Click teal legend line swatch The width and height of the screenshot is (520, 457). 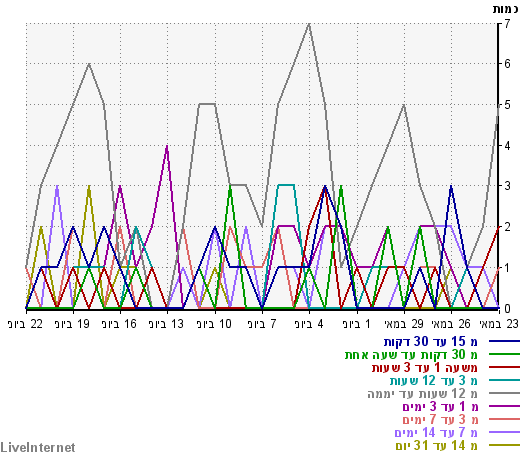coord(504,380)
